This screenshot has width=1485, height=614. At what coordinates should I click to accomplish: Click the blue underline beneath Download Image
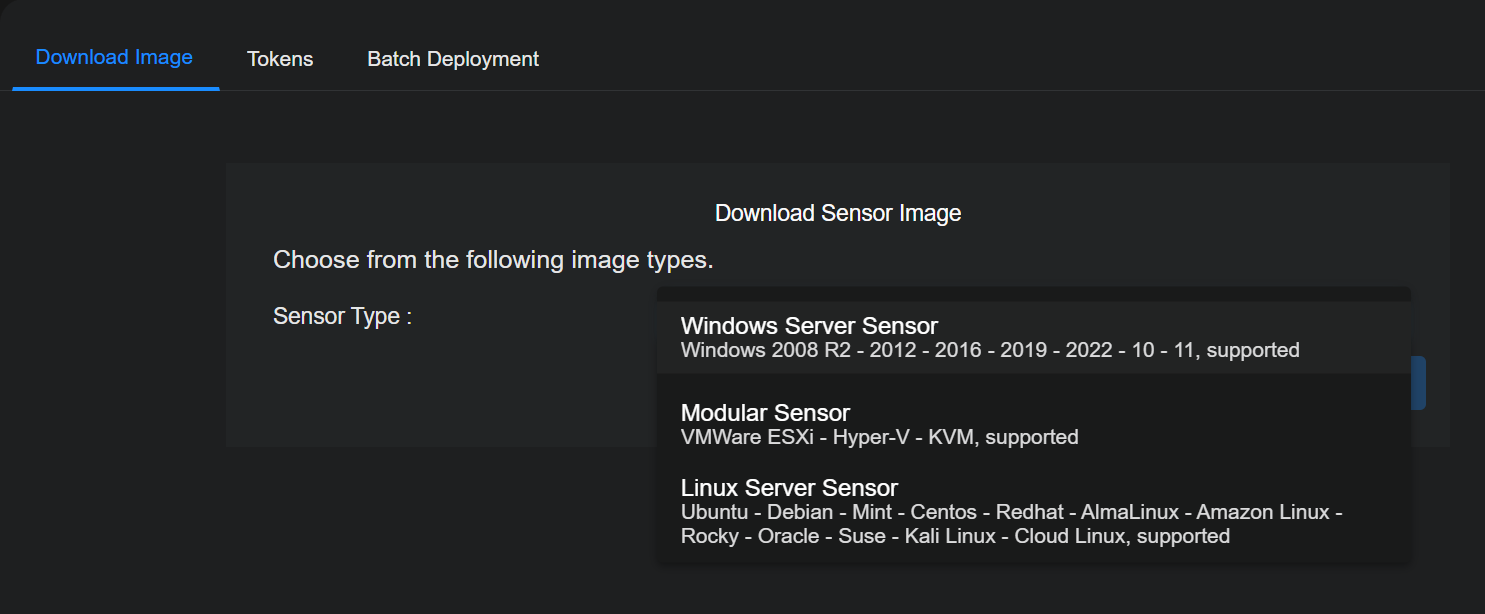pos(115,88)
